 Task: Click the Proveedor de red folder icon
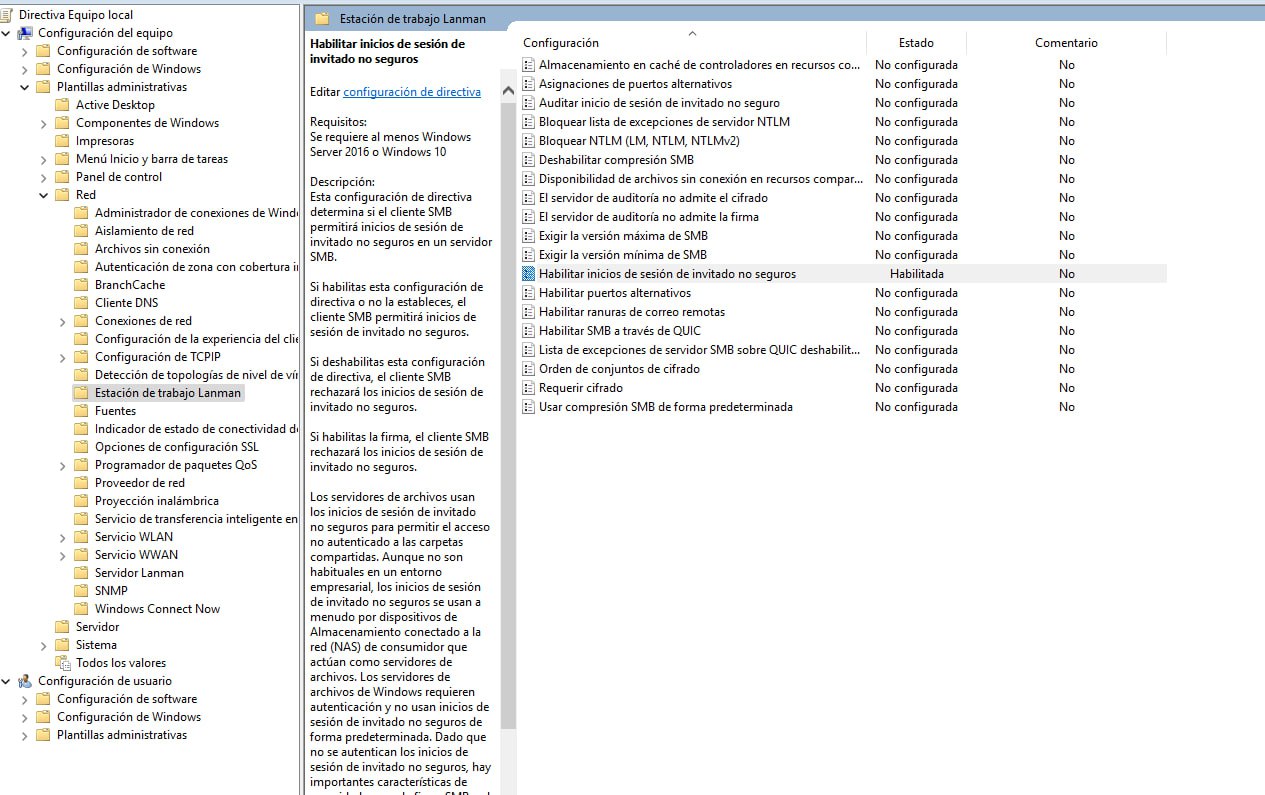point(81,483)
